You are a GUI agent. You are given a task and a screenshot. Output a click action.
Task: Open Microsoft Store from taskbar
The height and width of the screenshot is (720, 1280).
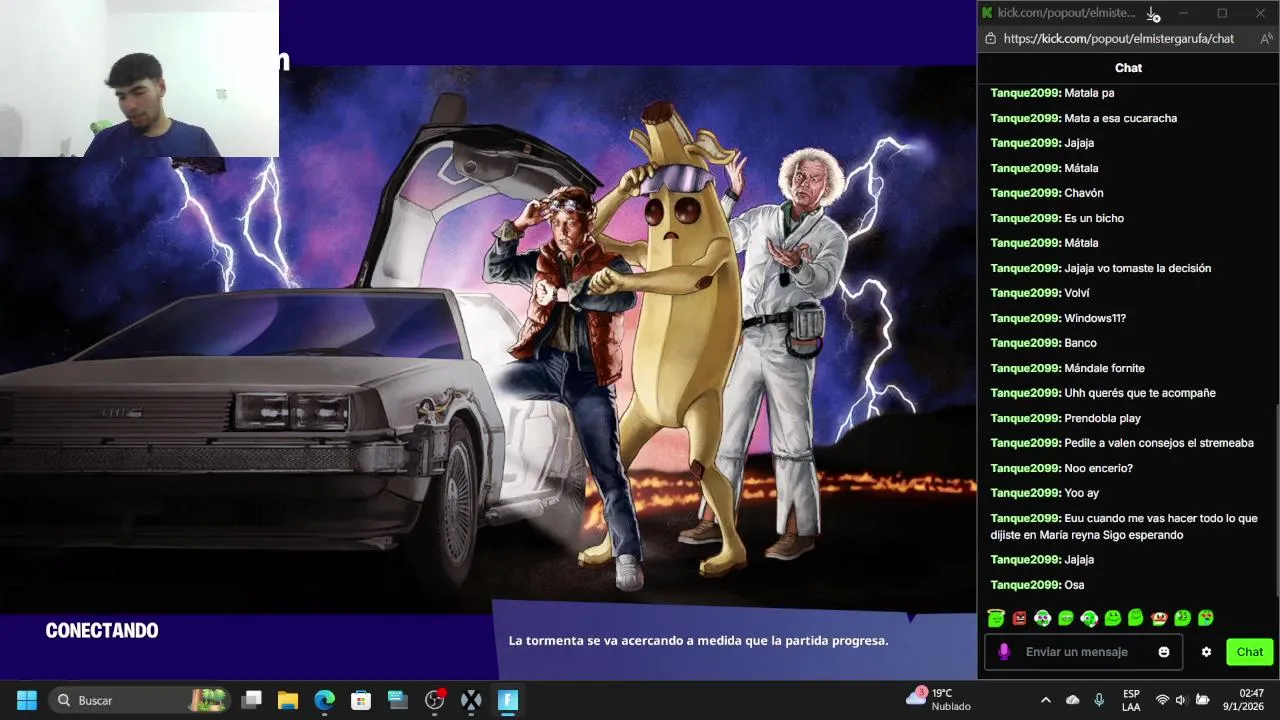click(x=361, y=700)
